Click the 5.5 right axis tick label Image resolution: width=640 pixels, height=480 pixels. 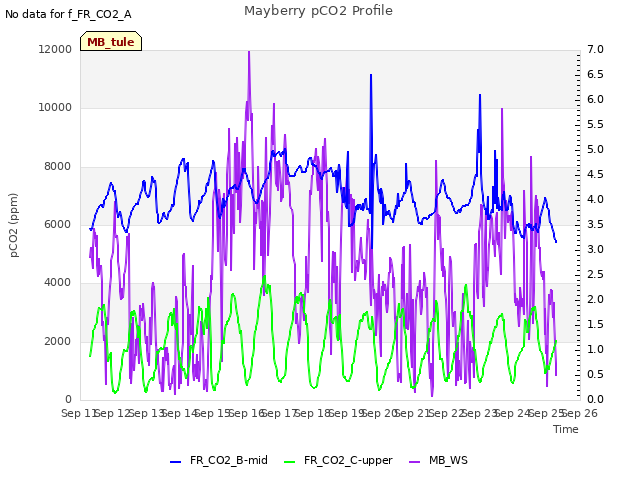tap(596, 124)
